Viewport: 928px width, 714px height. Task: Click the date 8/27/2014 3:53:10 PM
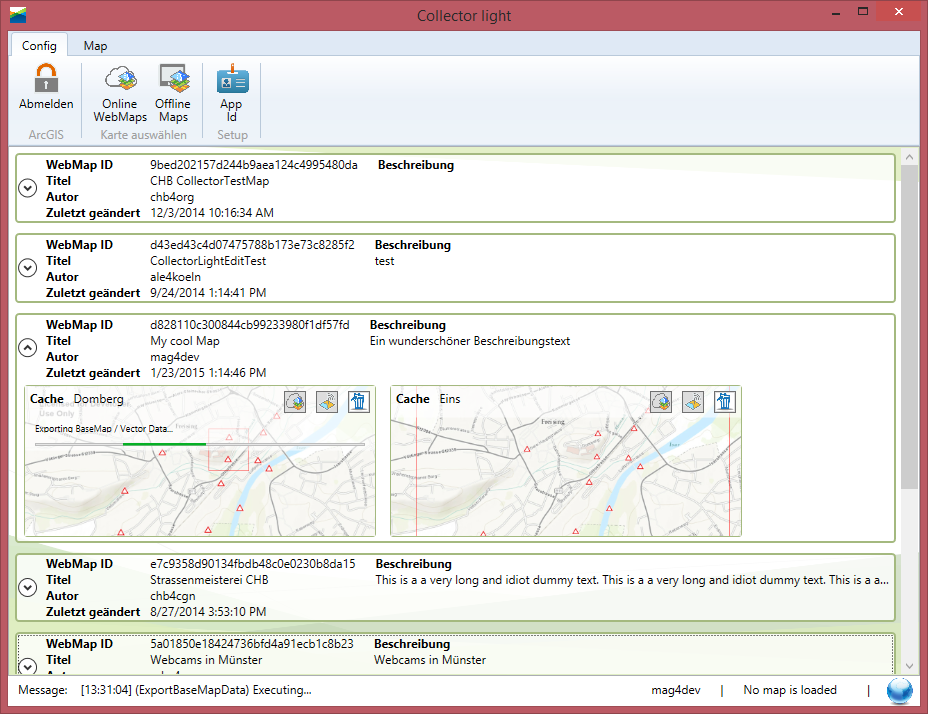[208, 612]
